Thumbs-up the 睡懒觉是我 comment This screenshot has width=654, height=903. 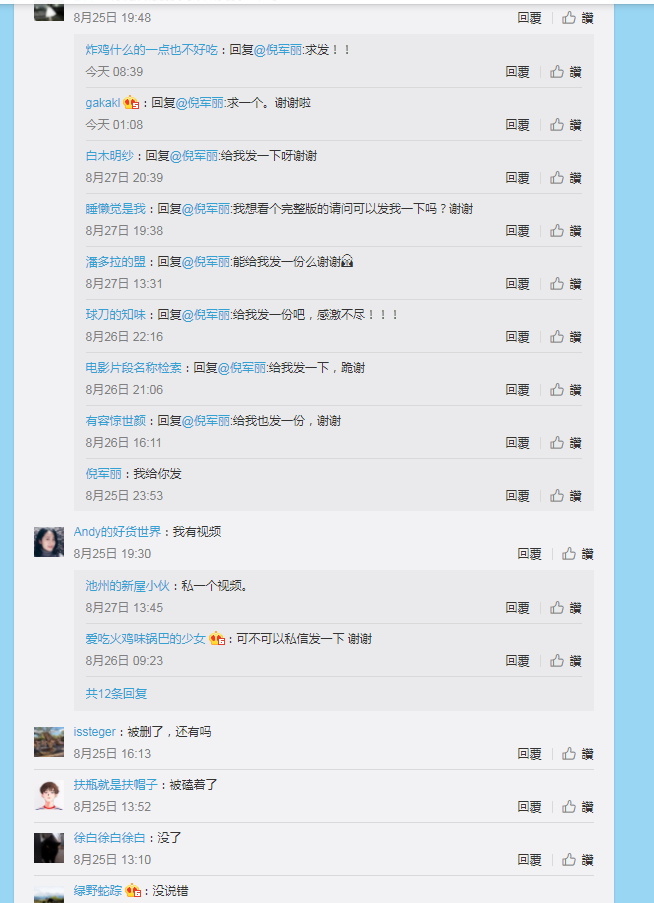pos(565,231)
